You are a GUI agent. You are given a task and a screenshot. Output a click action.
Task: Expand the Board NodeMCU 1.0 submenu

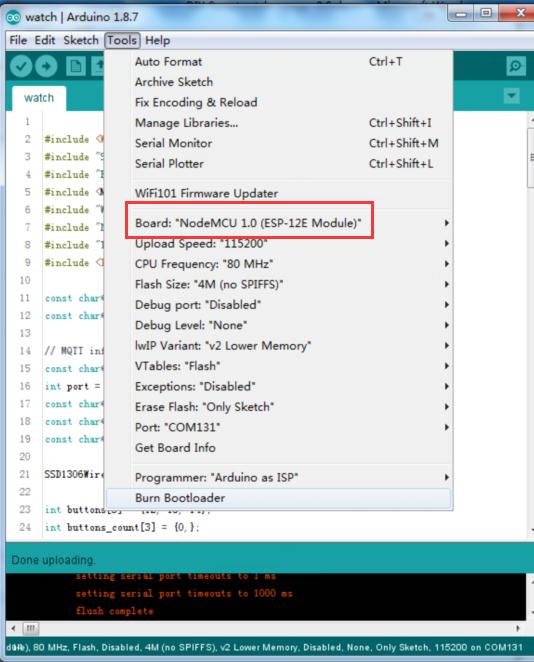(x=279, y=223)
